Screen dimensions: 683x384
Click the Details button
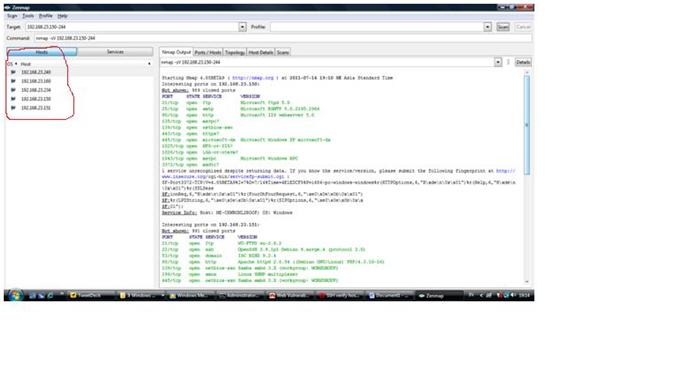pyautogui.click(x=523, y=62)
